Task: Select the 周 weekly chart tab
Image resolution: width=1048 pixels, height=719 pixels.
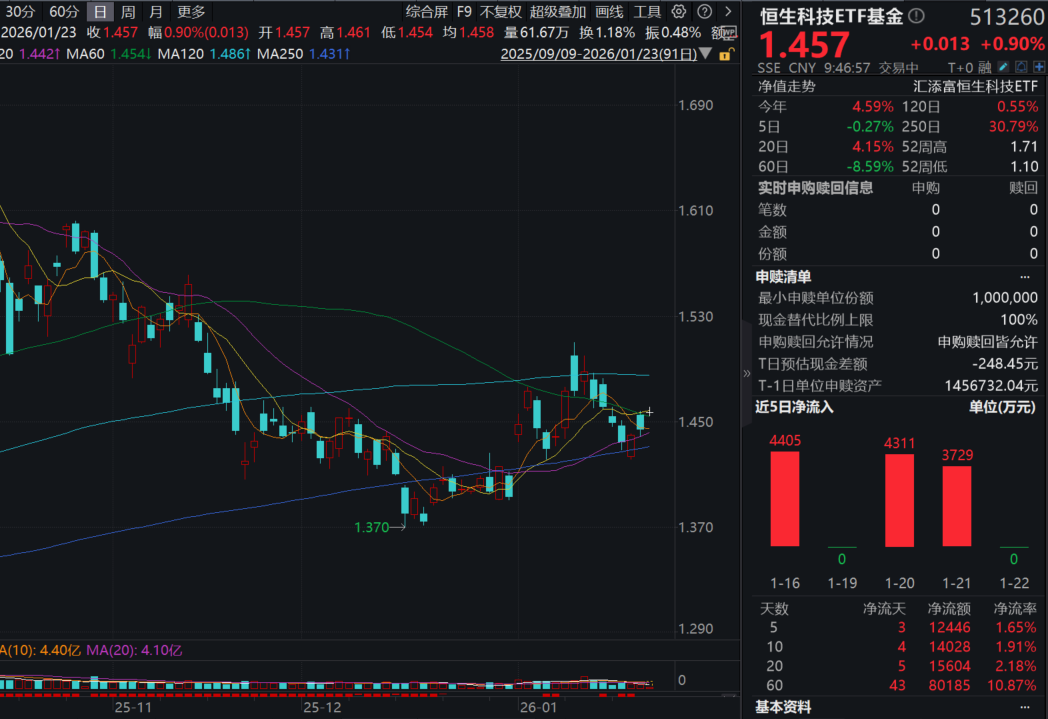Action: click(128, 12)
